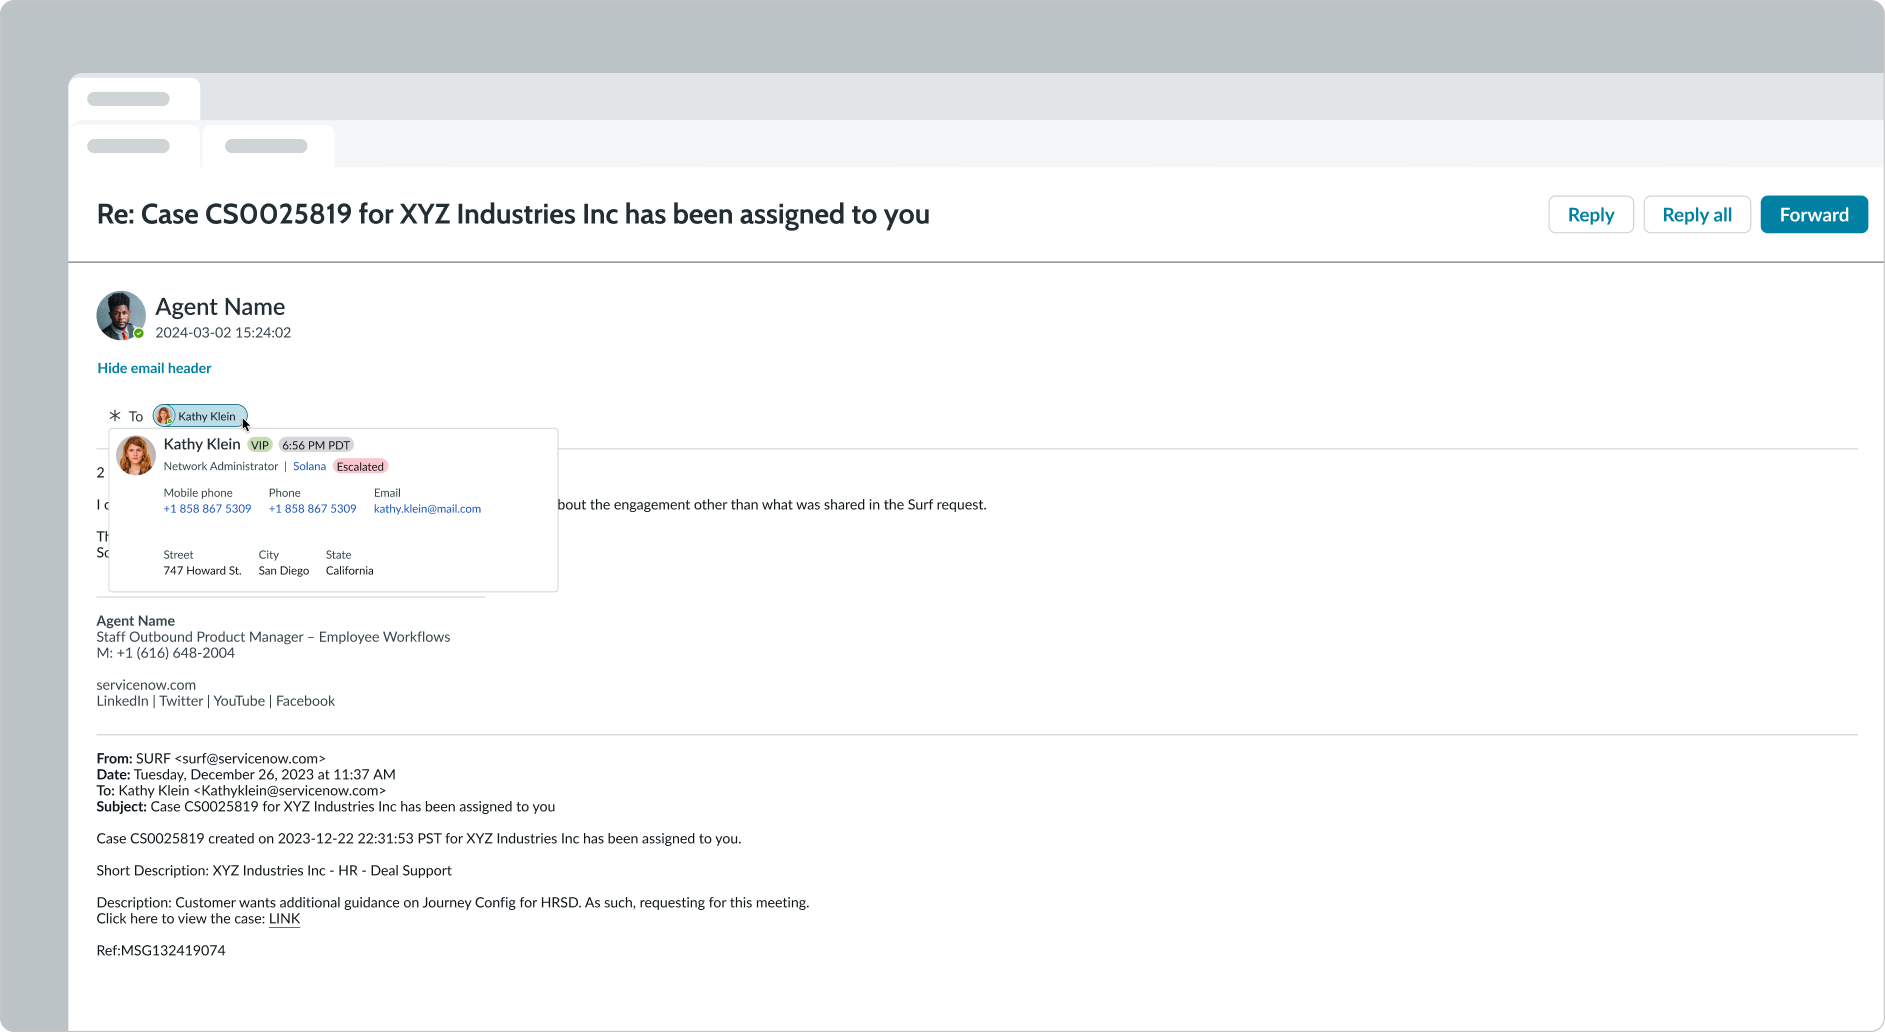The image size is (1885, 1032).
Task: Click Forward to forward this email
Action: click(x=1813, y=214)
